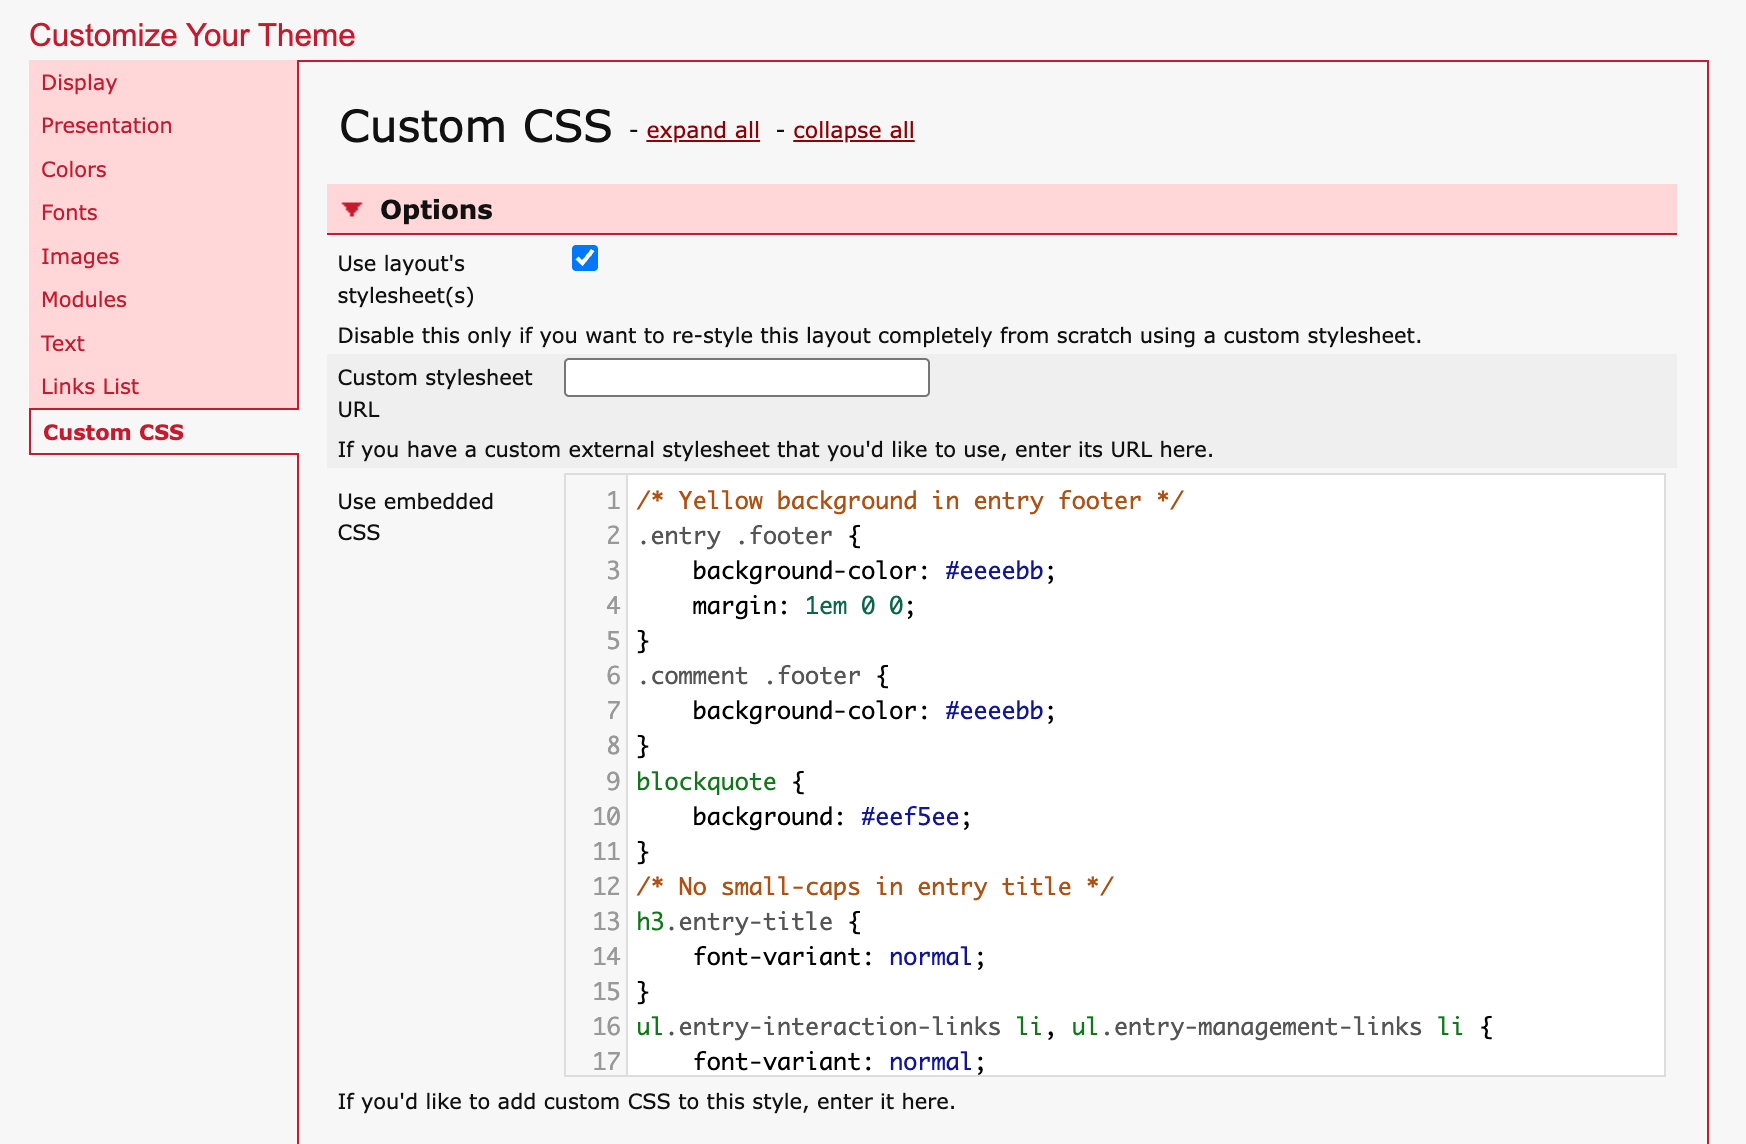
Task: Switch to the Fonts section
Action: 69,213
